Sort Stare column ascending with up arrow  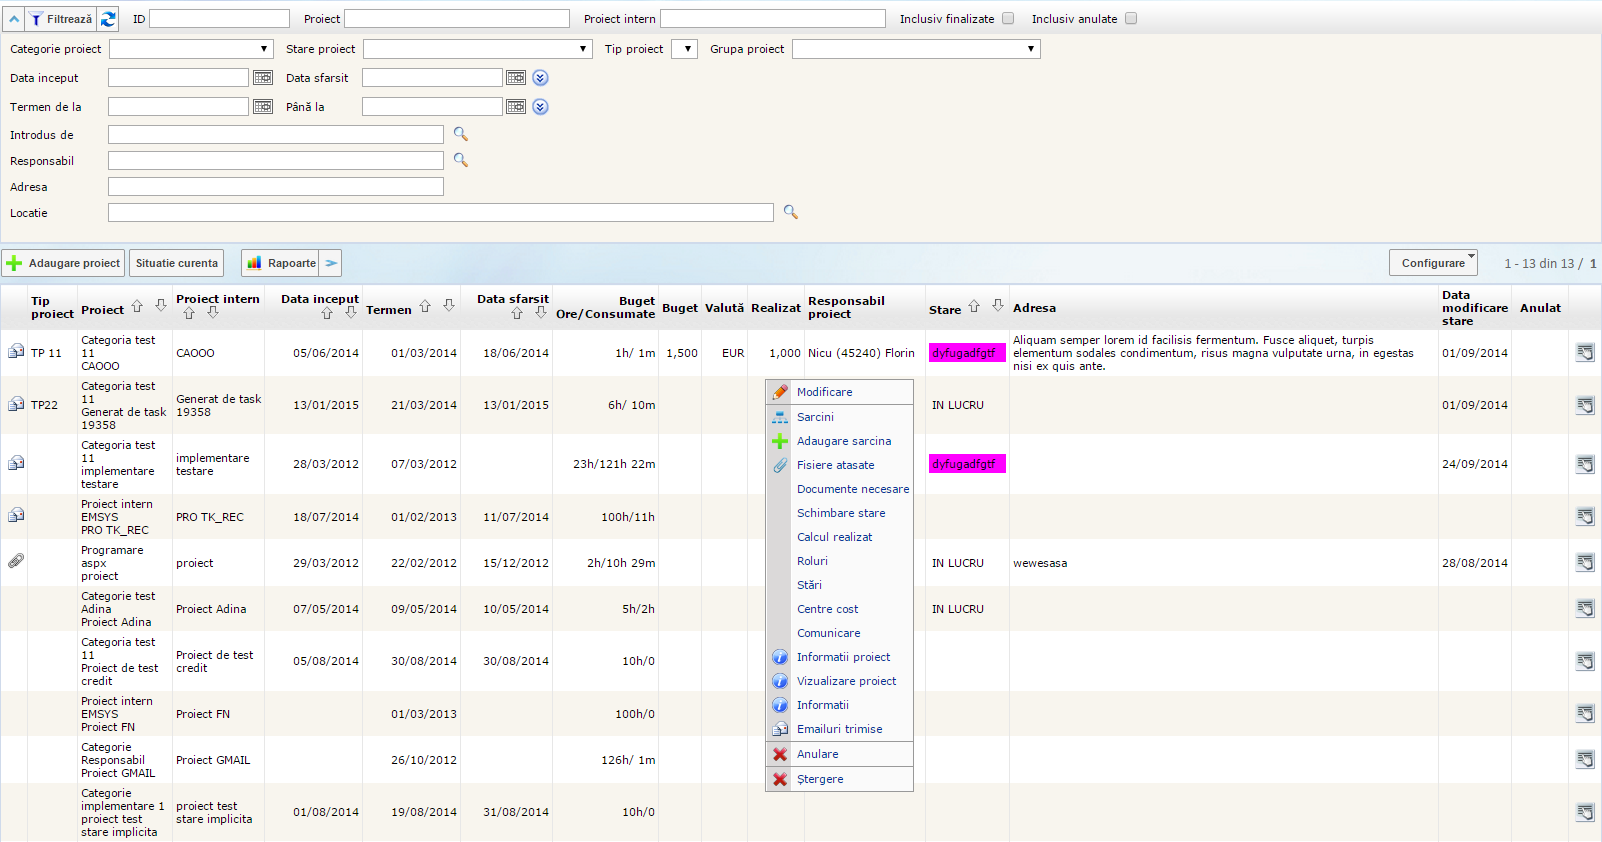point(974,307)
